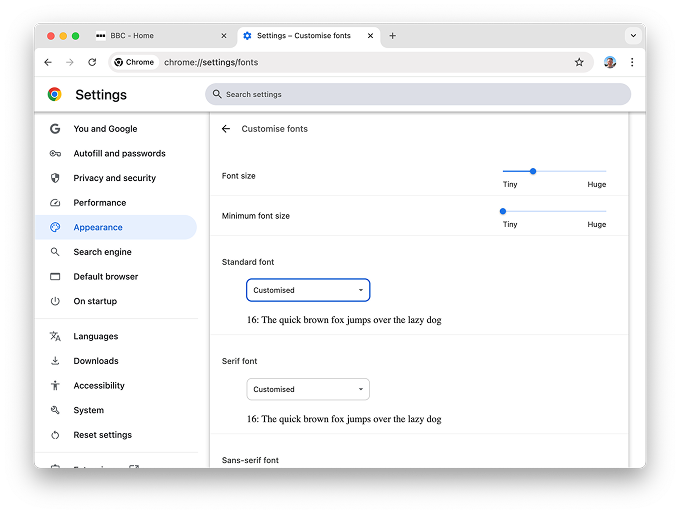Click the download icon for Downloads
Image resolution: width=680 pixels, height=514 pixels.
(x=55, y=361)
